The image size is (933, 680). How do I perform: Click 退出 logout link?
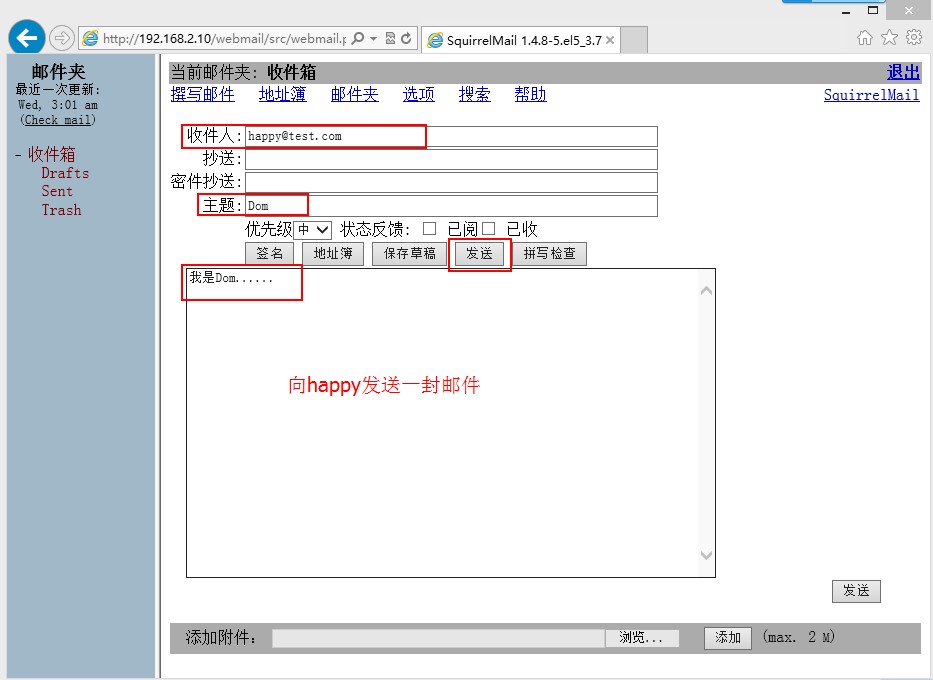pyautogui.click(x=903, y=73)
